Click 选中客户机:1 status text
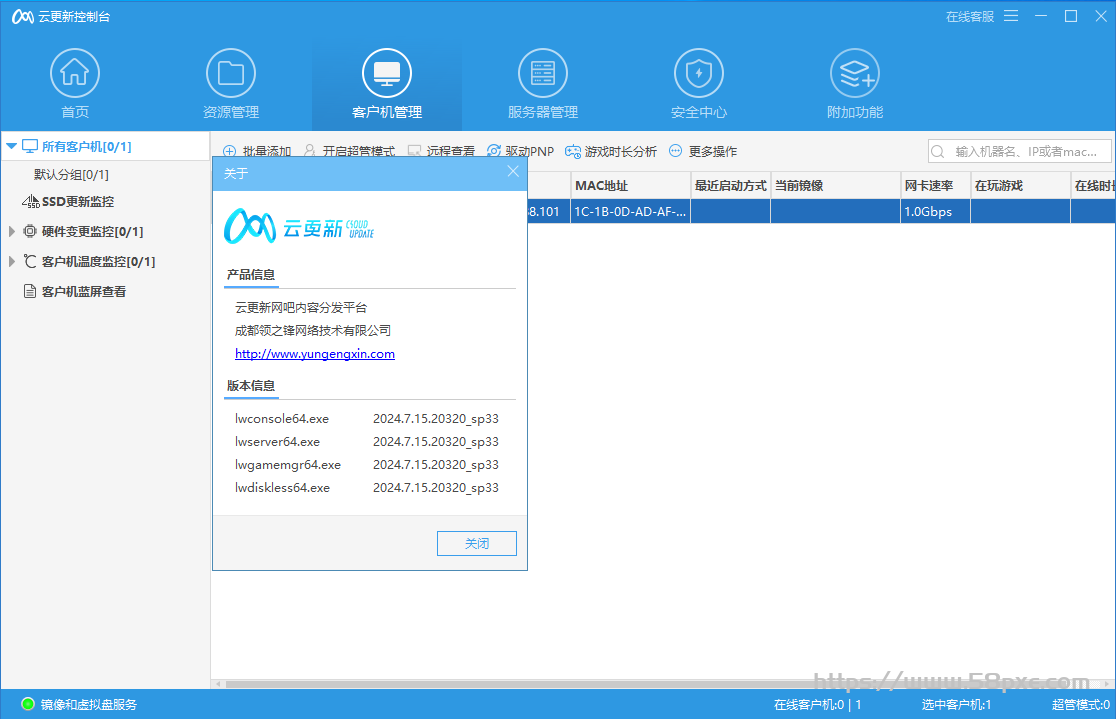1116x719 pixels. [x=956, y=705]
